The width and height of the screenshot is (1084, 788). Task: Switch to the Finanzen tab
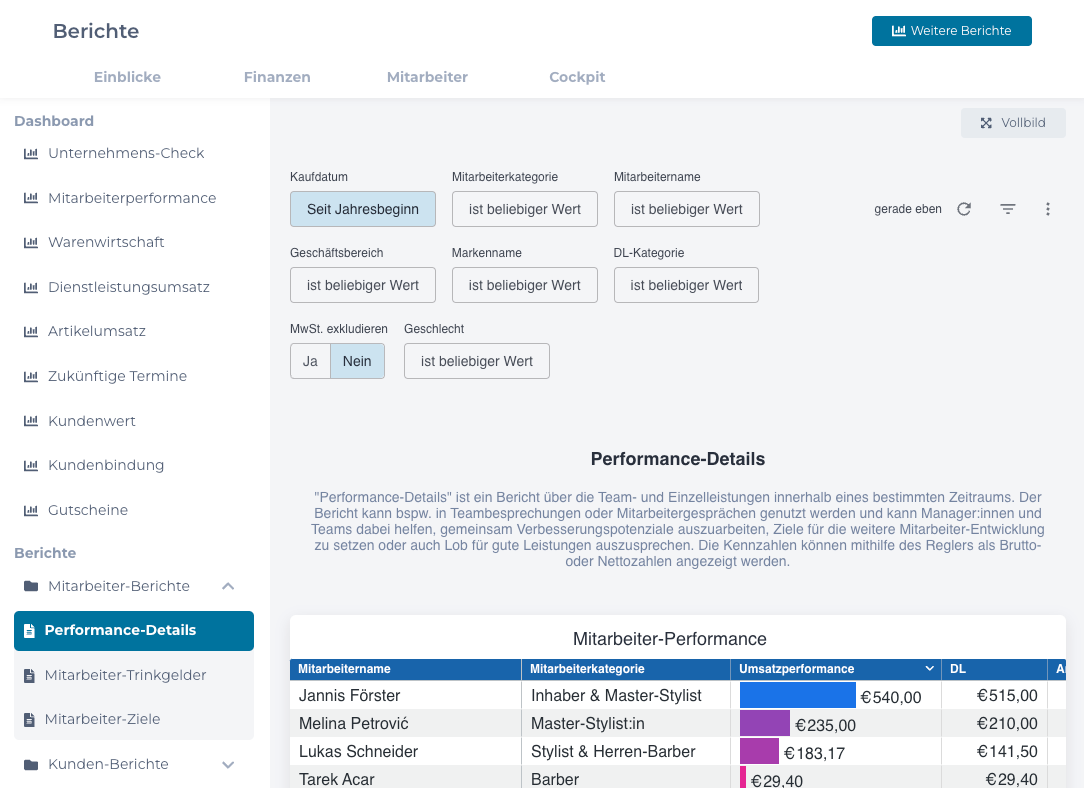pyautogui.click(x=277, y=77)
